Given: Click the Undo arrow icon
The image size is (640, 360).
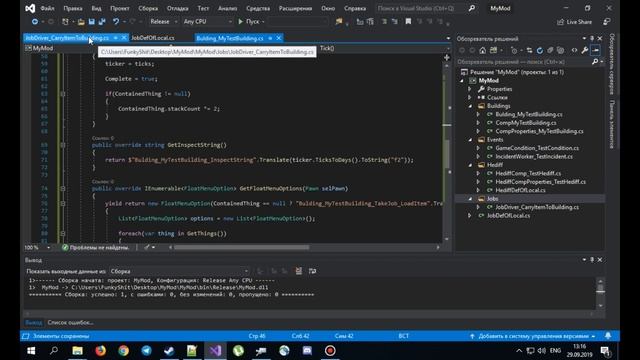Looking at the screenshot, I should pos(116,22).
